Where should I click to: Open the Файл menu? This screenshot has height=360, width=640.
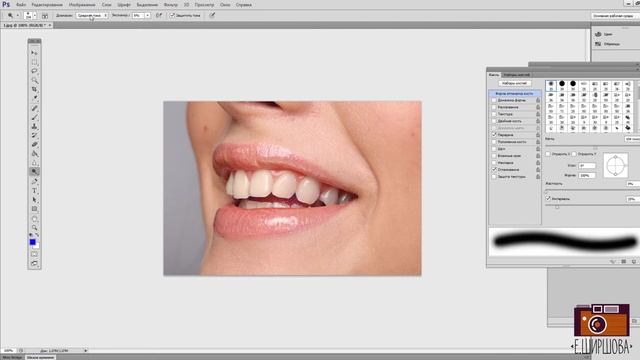pos(21,5)
